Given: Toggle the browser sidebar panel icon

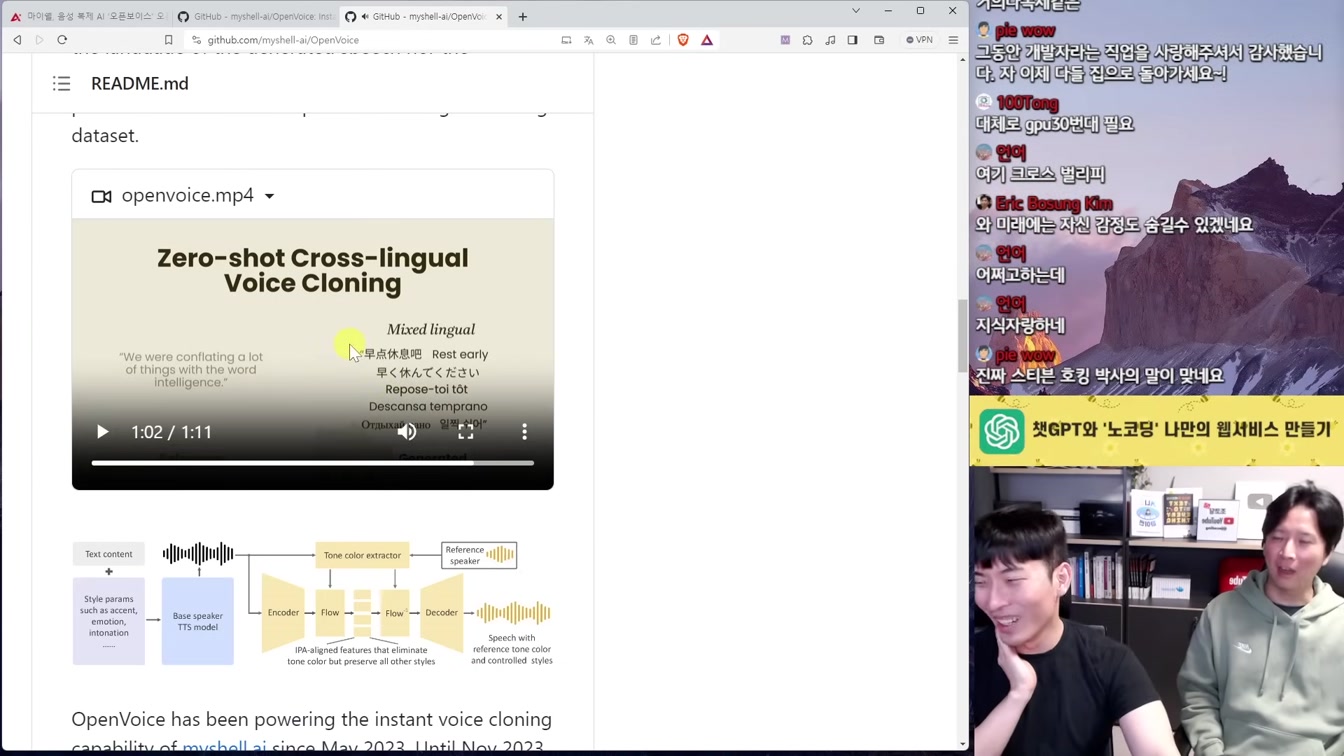Looking at the screenshot, I should click(x=852, y=40).
